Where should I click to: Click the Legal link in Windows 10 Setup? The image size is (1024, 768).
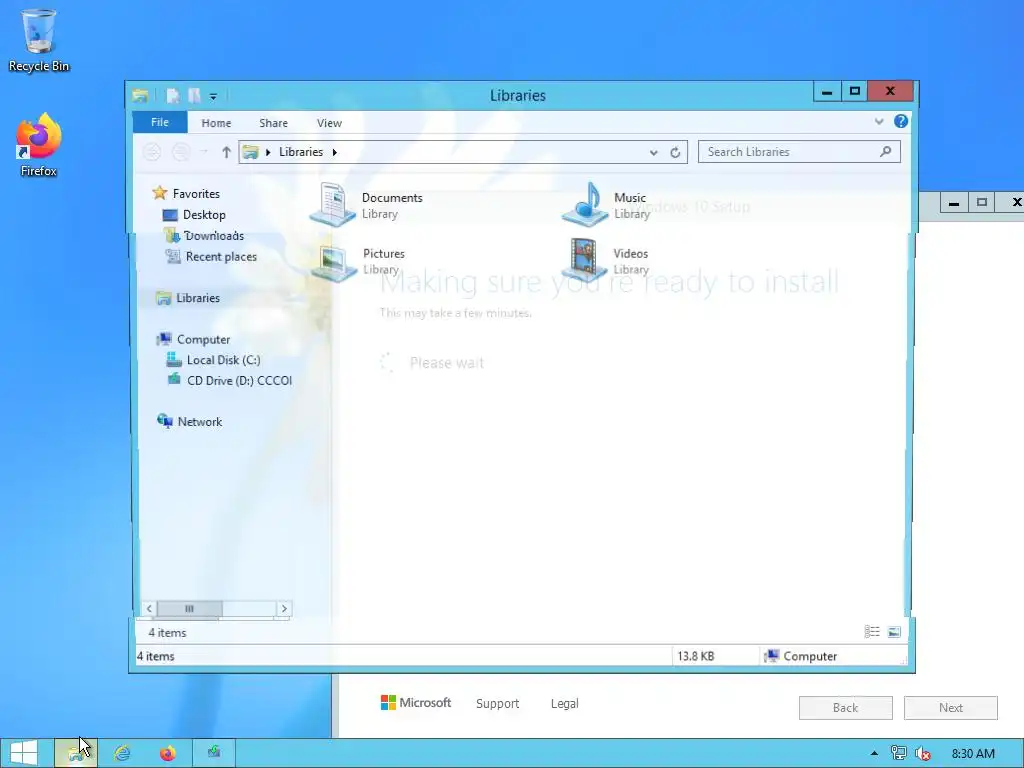point(564,703)
